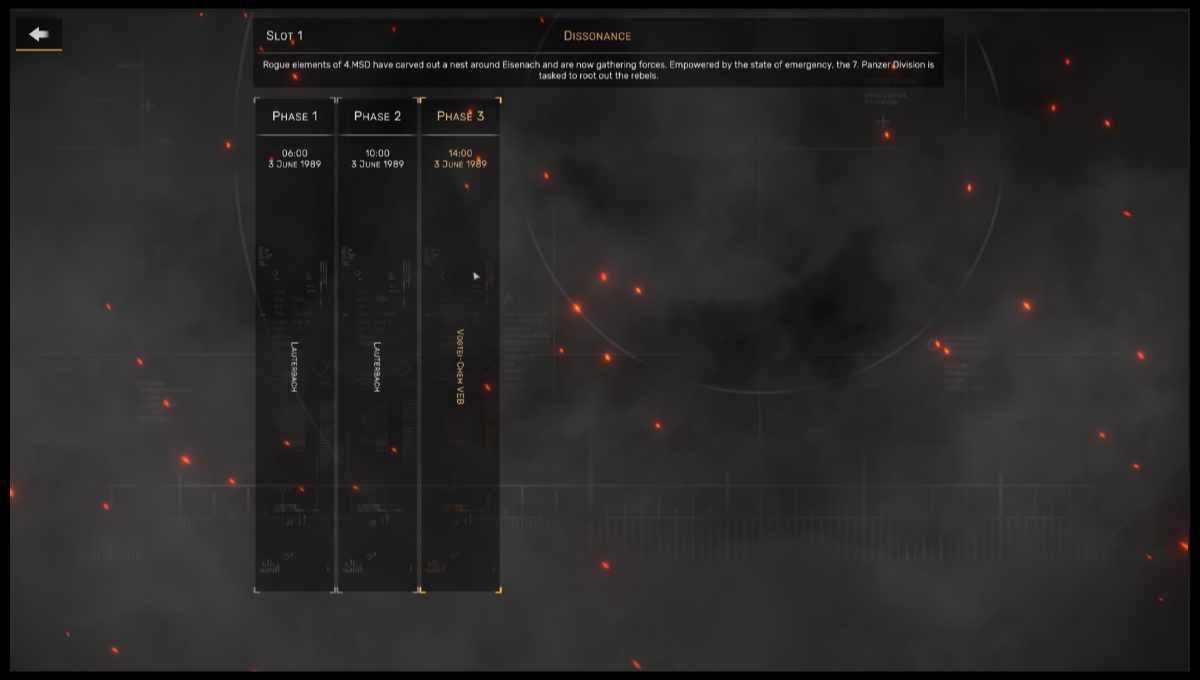The width and height of the screenshot is (1200, 680).
Task: Go back using the arrow icon
Action: coord(39,35)
